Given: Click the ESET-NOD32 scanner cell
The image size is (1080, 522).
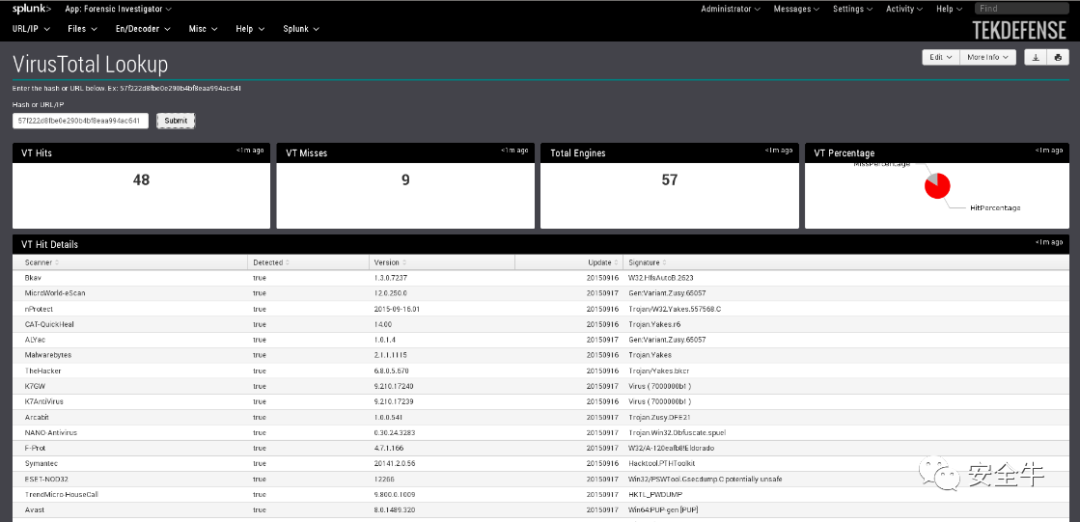Looking at the screenshot, I should [47, 479].
